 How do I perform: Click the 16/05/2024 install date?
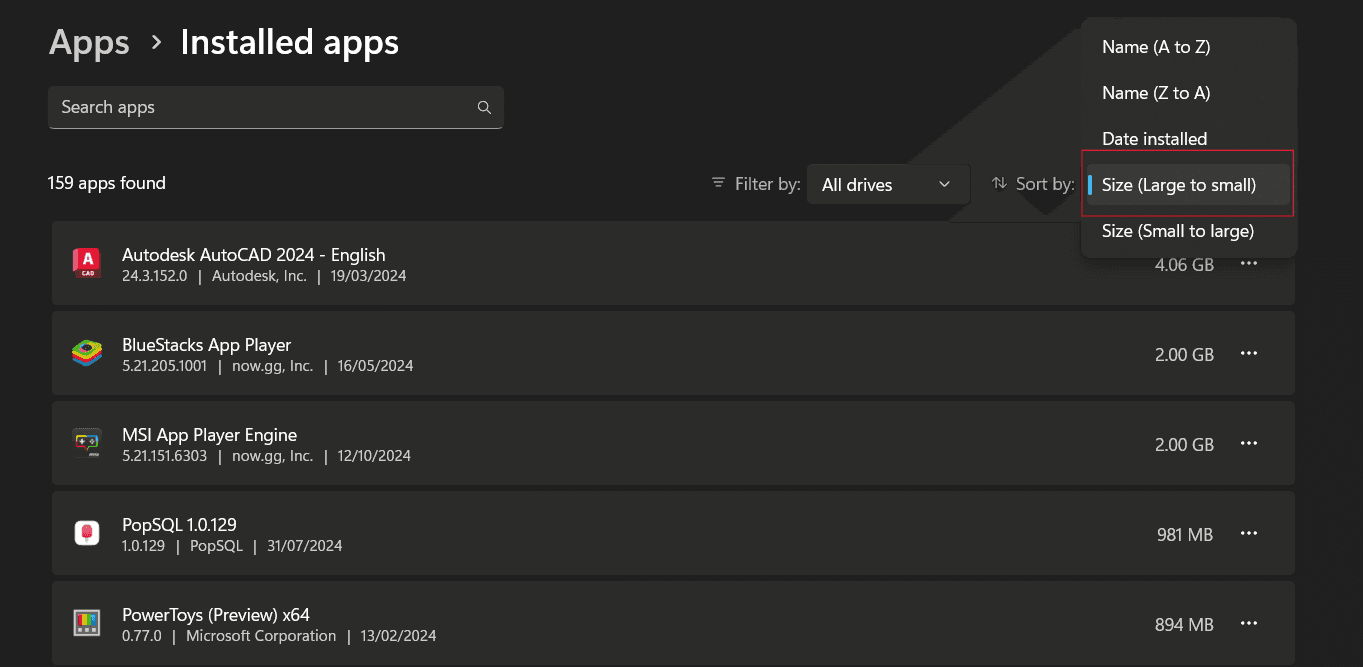(375, 366)
